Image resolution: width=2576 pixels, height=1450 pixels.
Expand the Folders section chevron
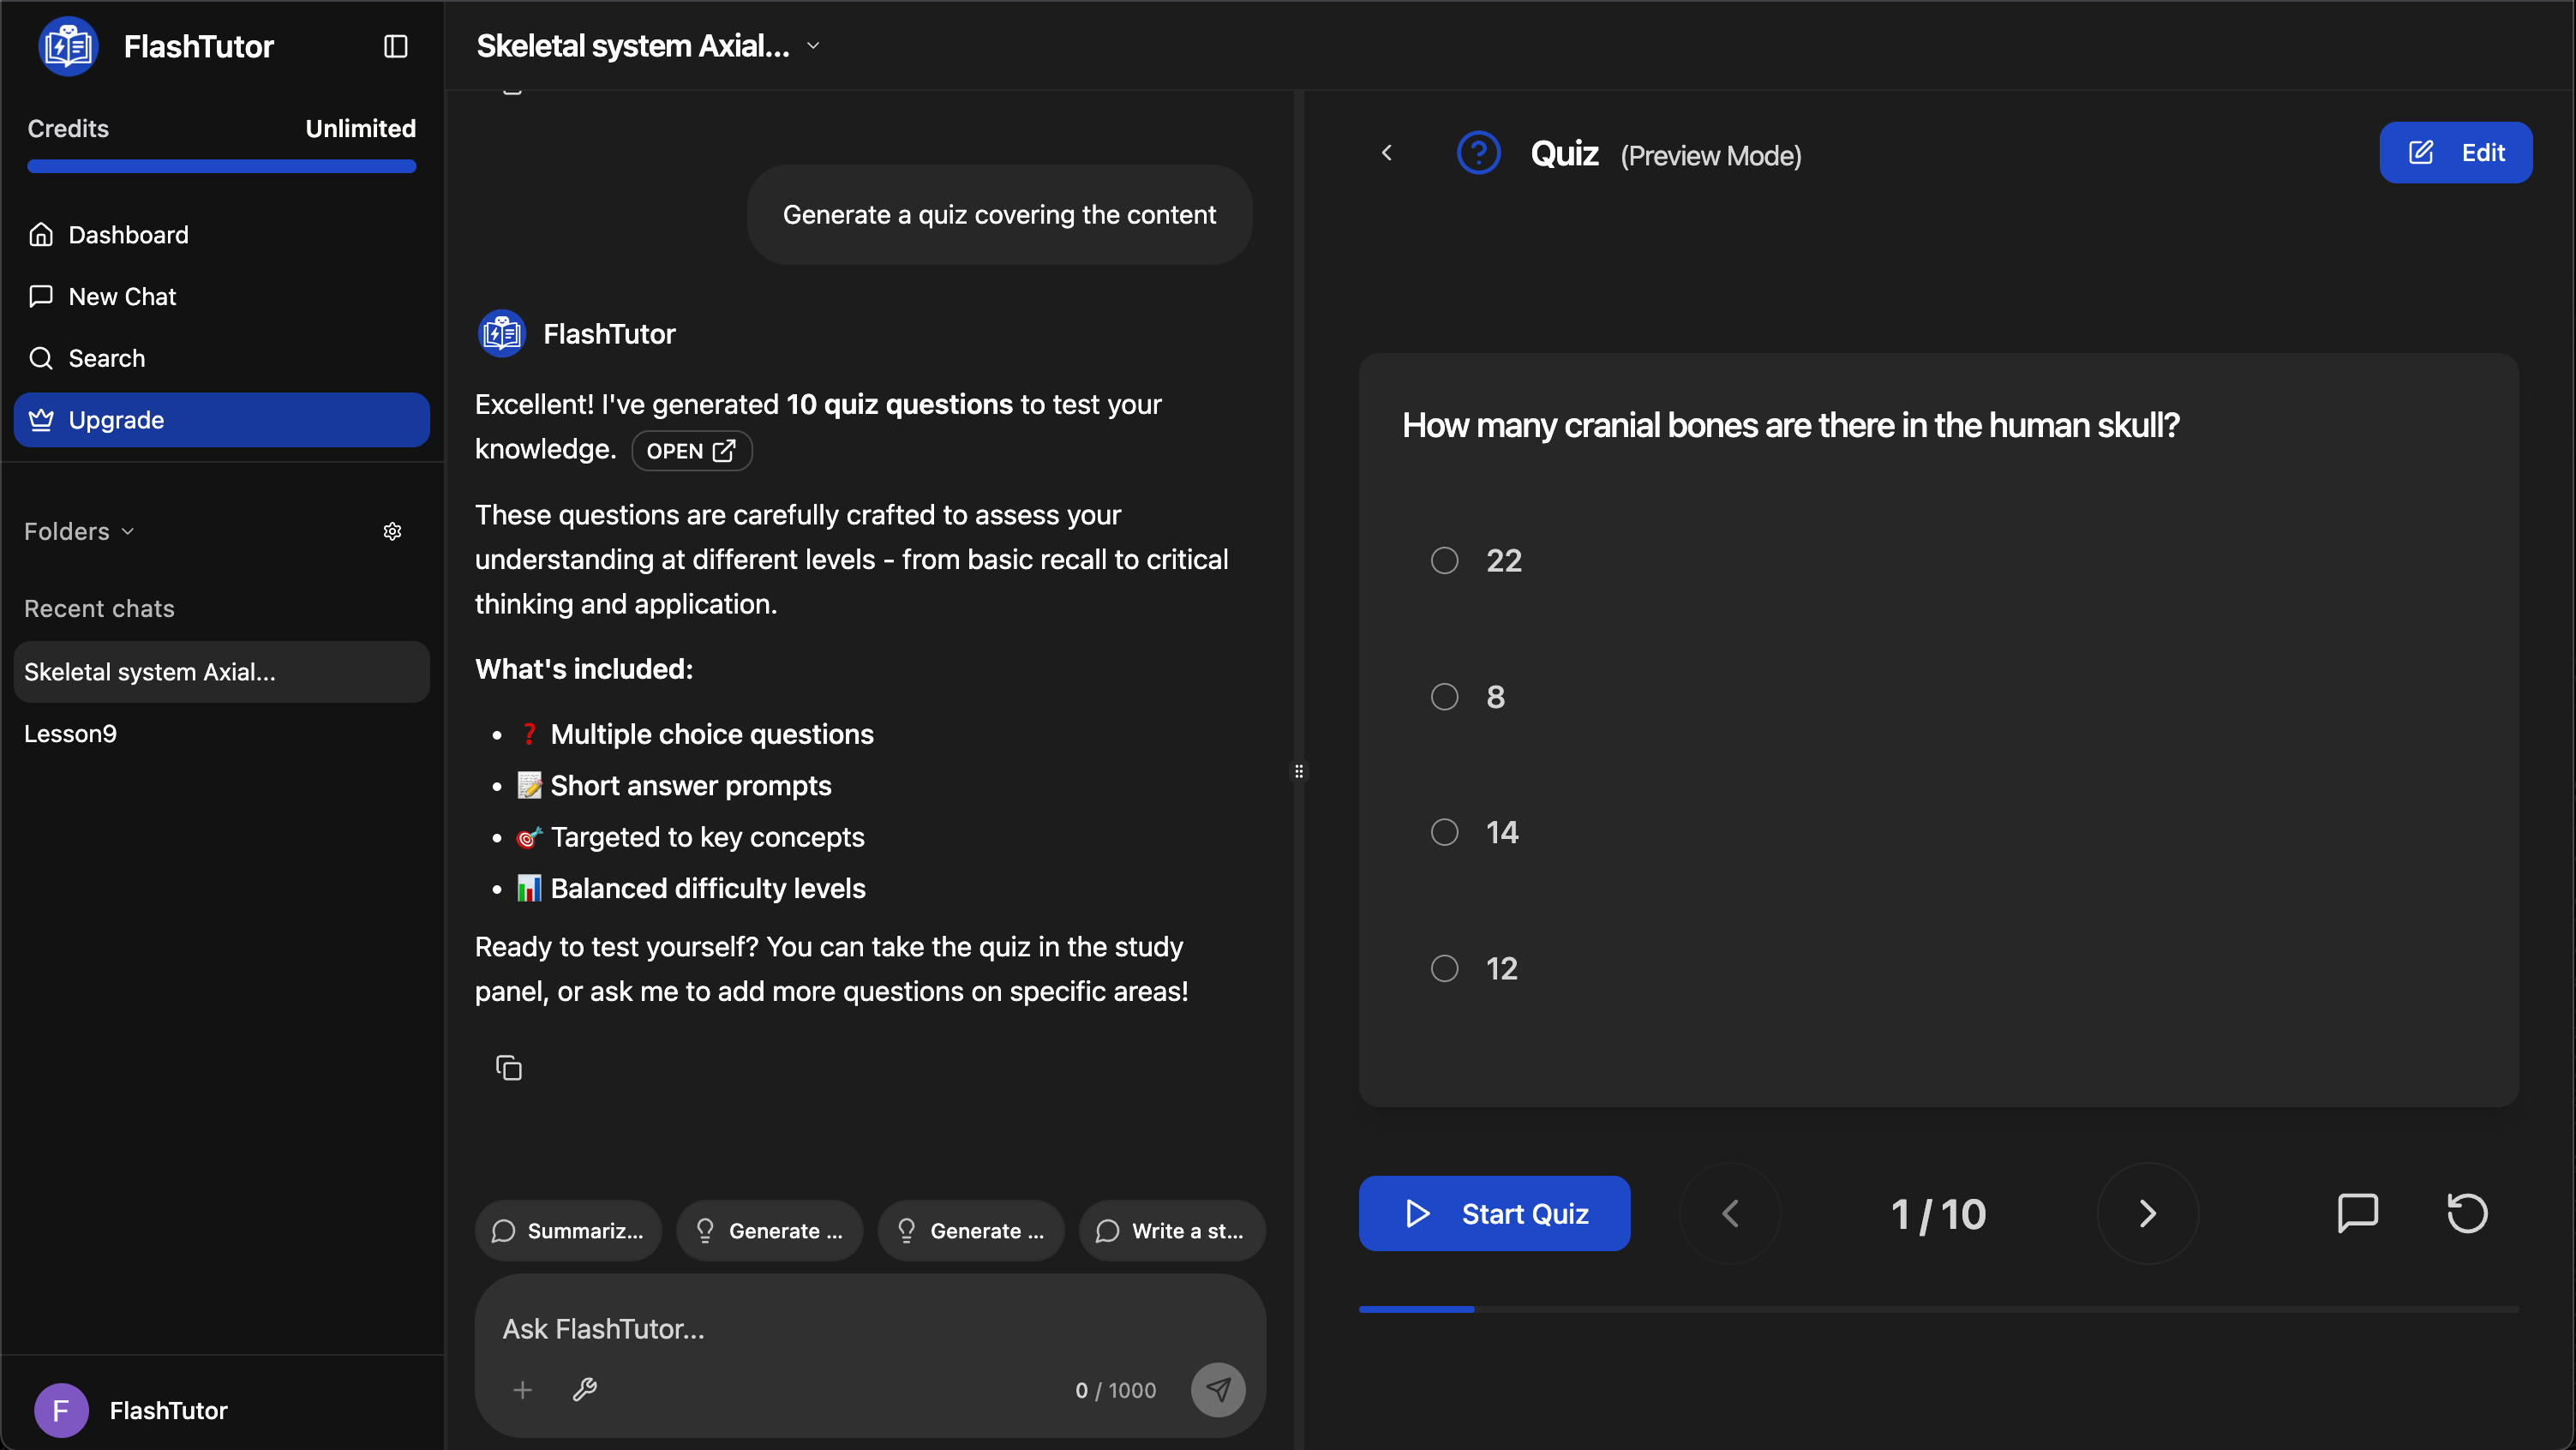click(x=128, y=531)
